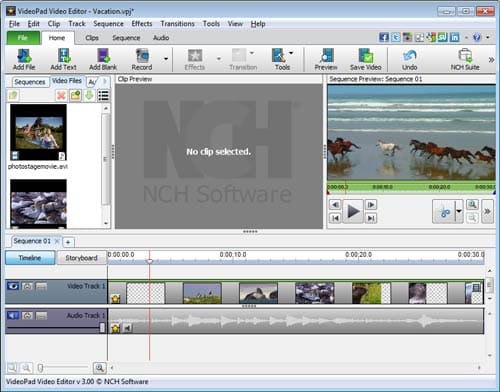
Task: Open the Sequence menu in the menu bar
Action: [108, 24]
